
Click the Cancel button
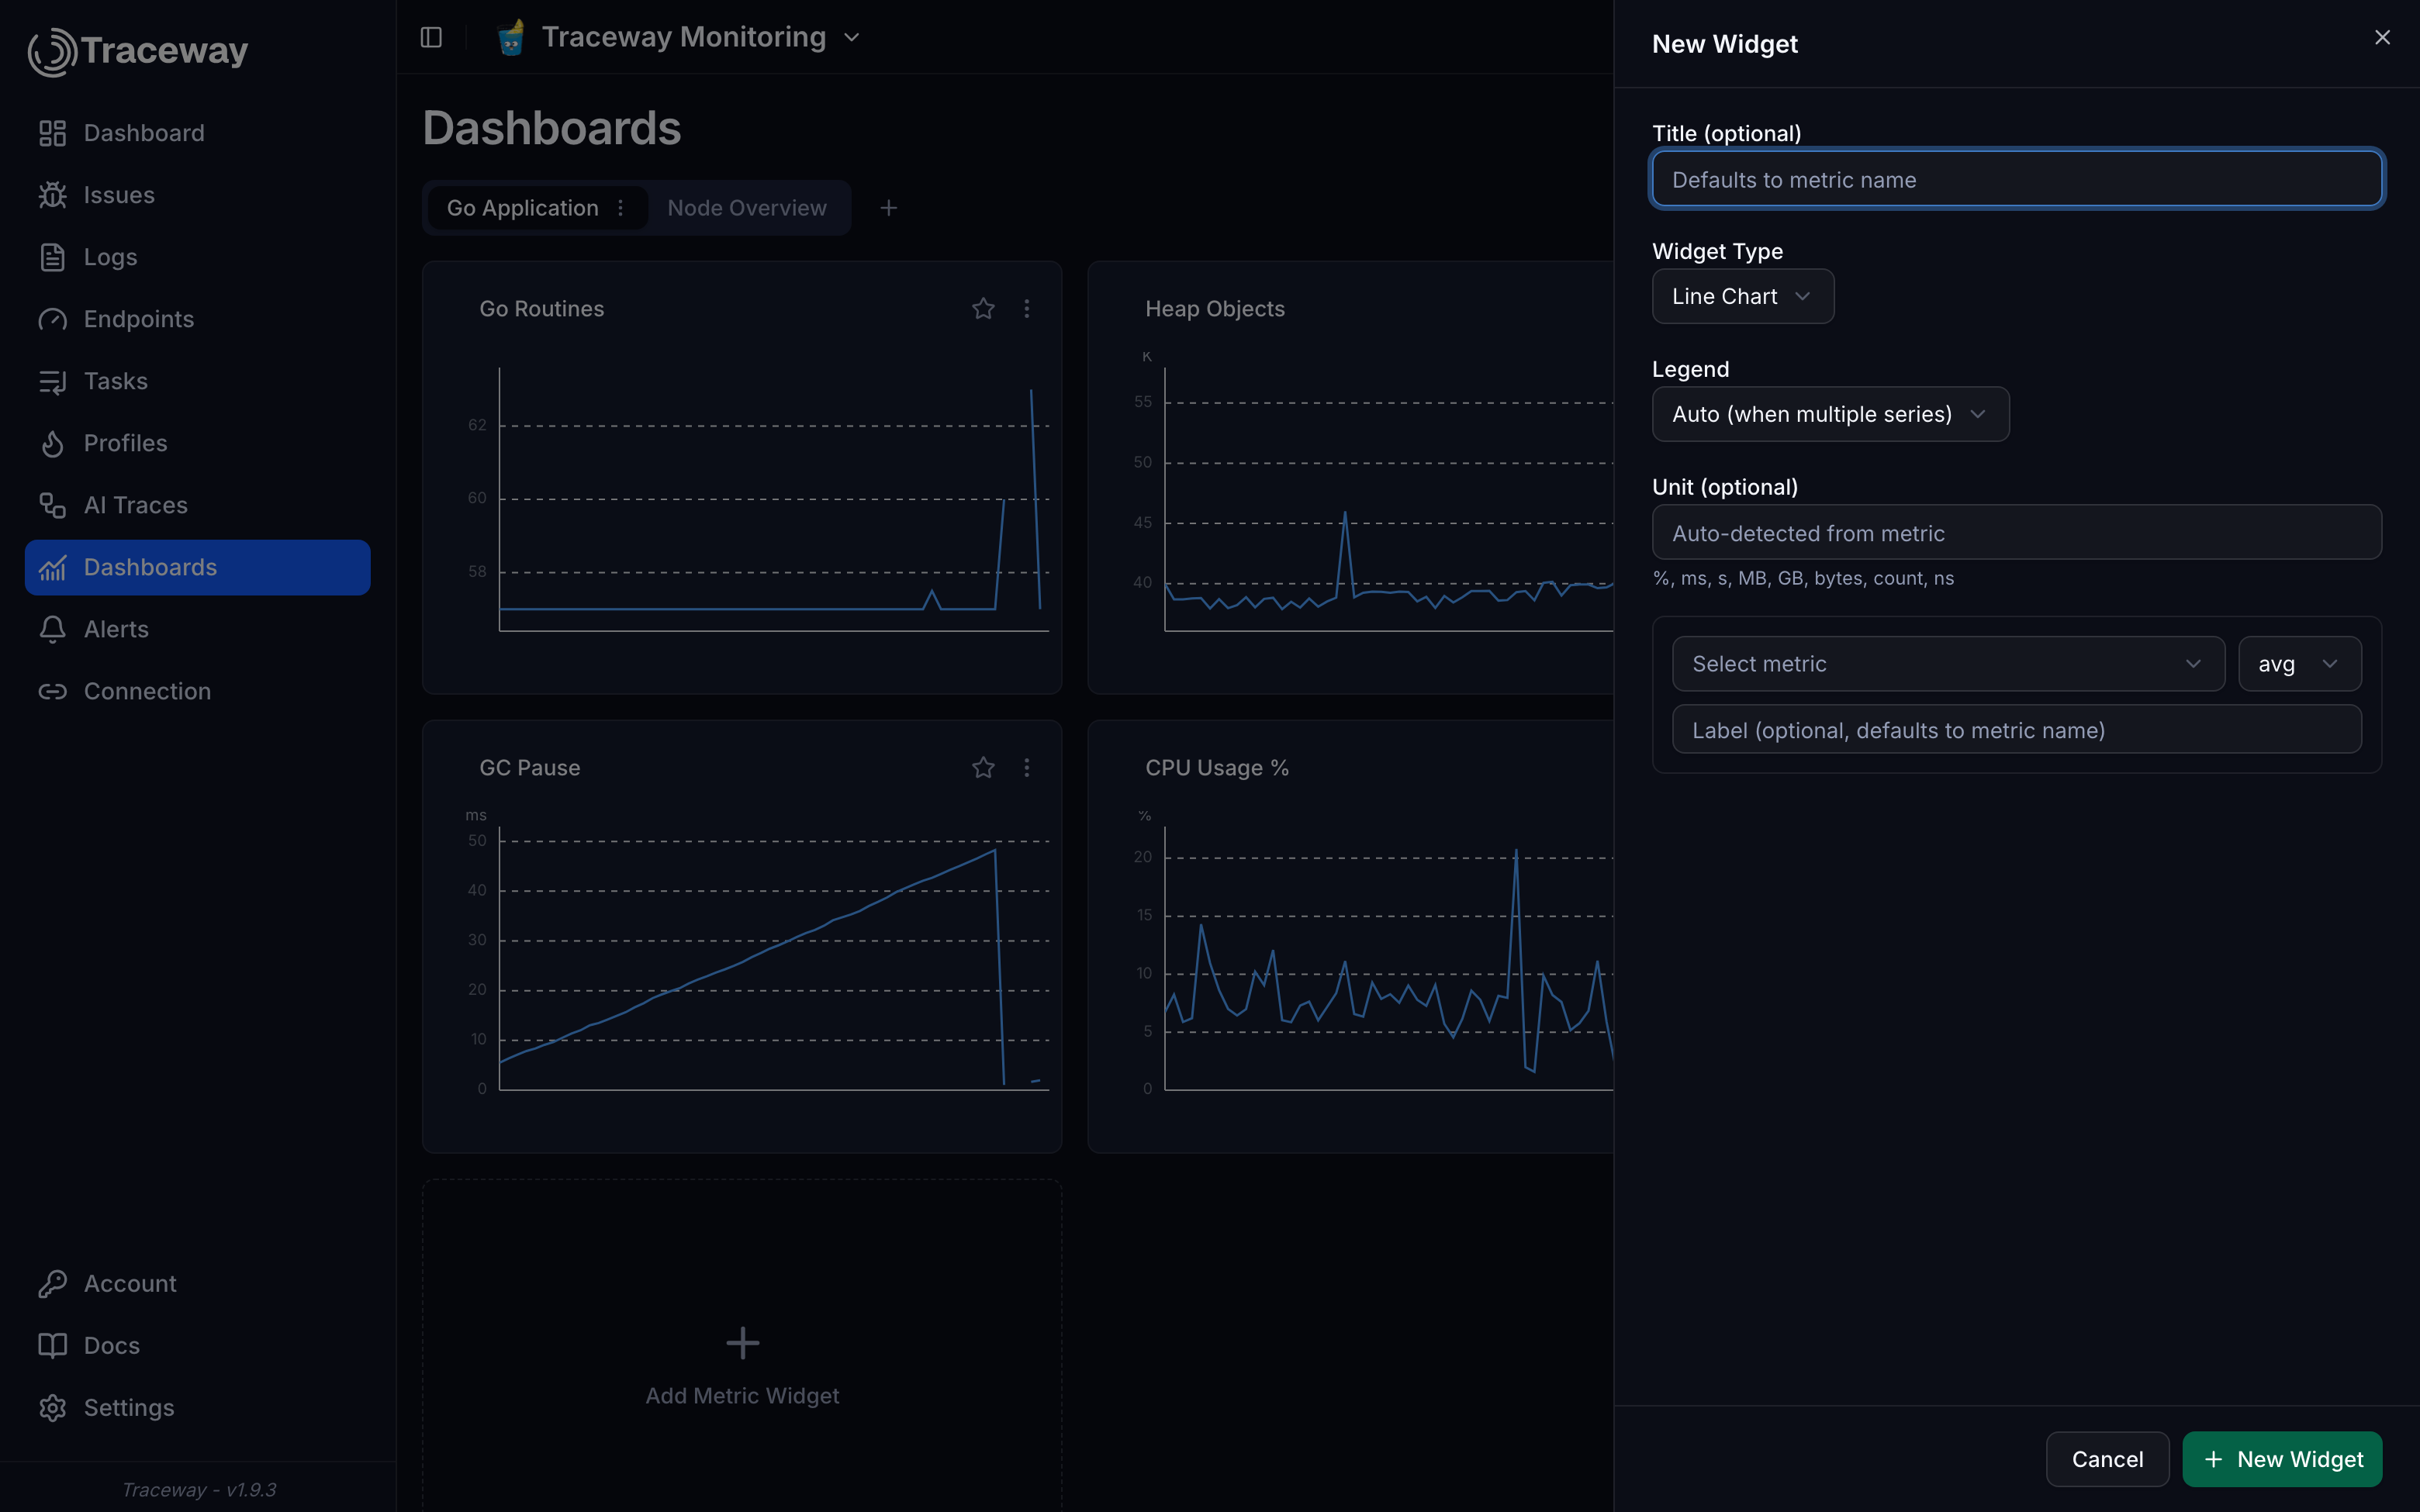coord(2107,1459)
